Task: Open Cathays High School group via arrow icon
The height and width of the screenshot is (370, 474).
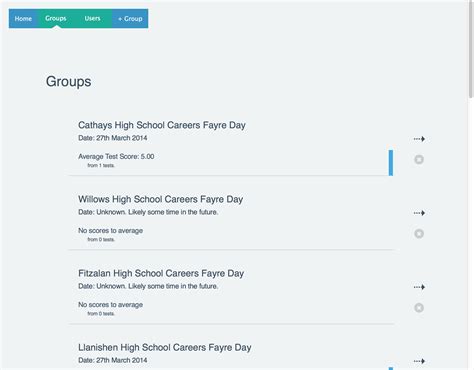Action: pyautogui.click(x=419, y=139)
